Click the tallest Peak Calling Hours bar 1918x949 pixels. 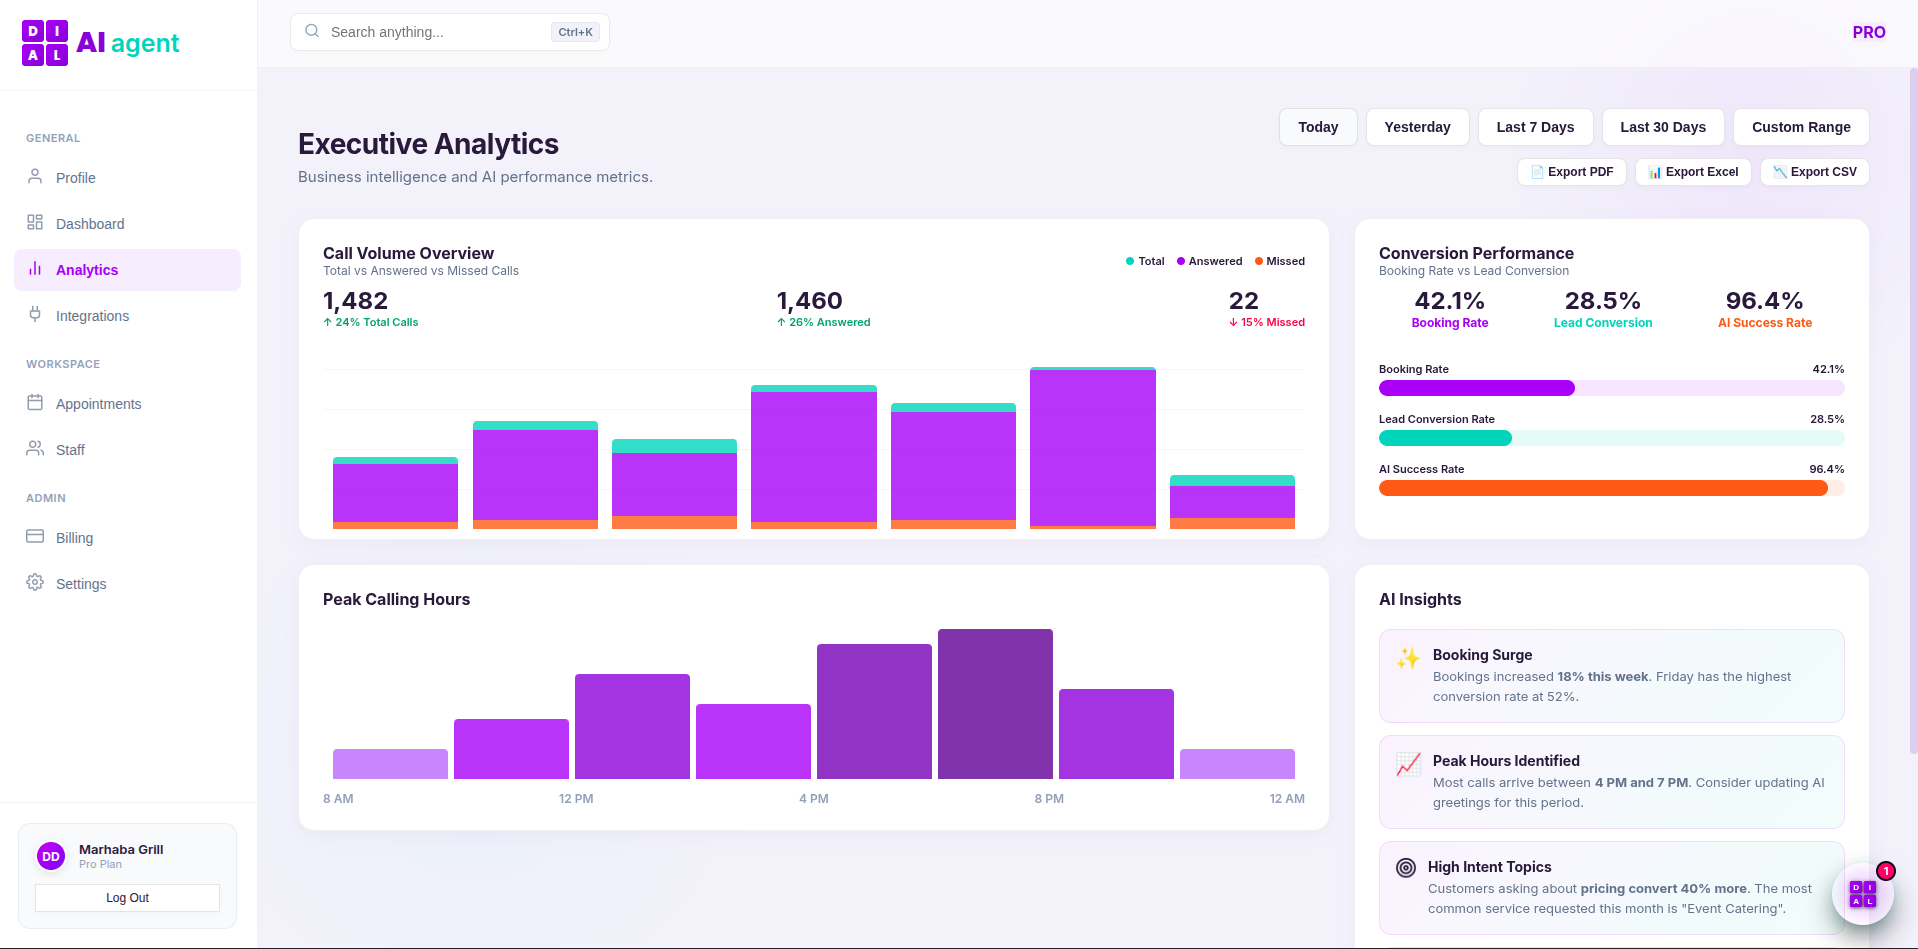pyautogui.click(x=995, y=704)
